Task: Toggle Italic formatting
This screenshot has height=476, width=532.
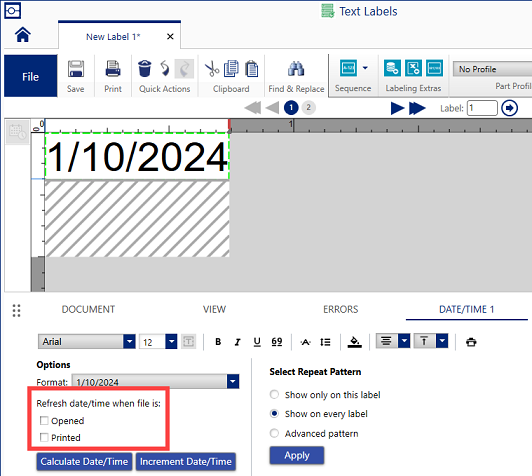Action: click(x=238, y=342)
